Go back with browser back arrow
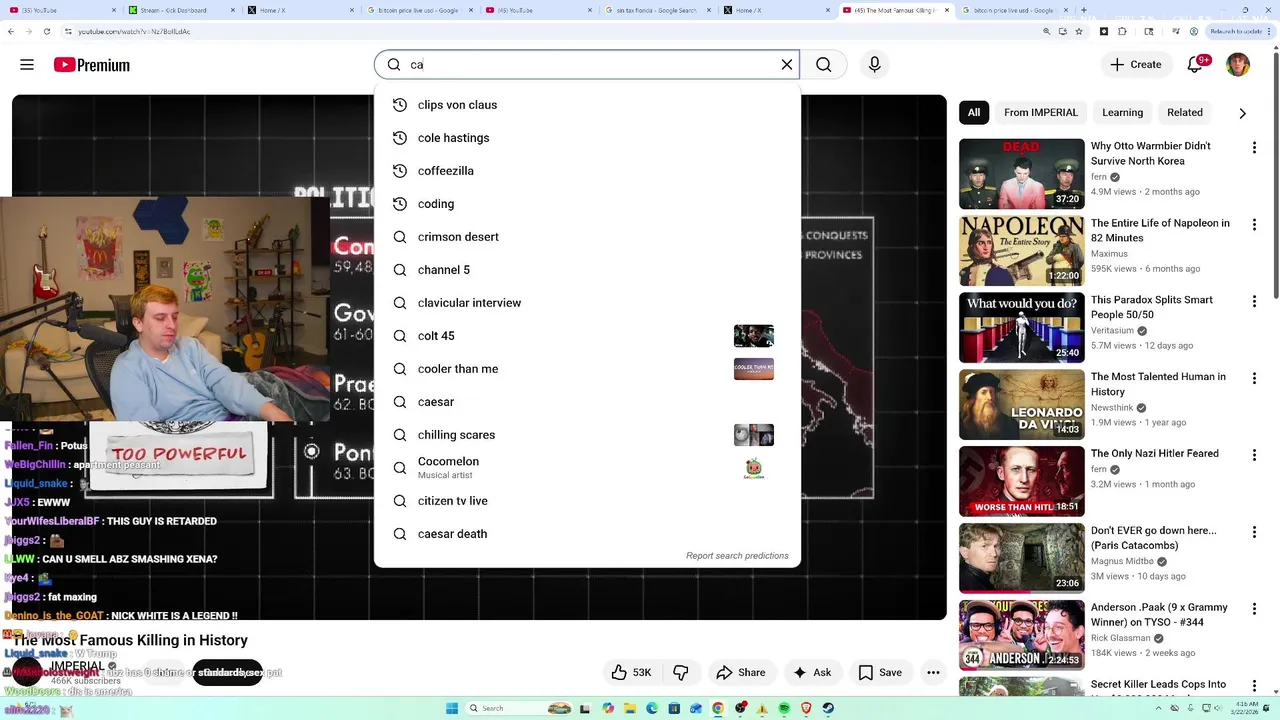Screen dimensions: 1280x720 click(x=11, y=32)
